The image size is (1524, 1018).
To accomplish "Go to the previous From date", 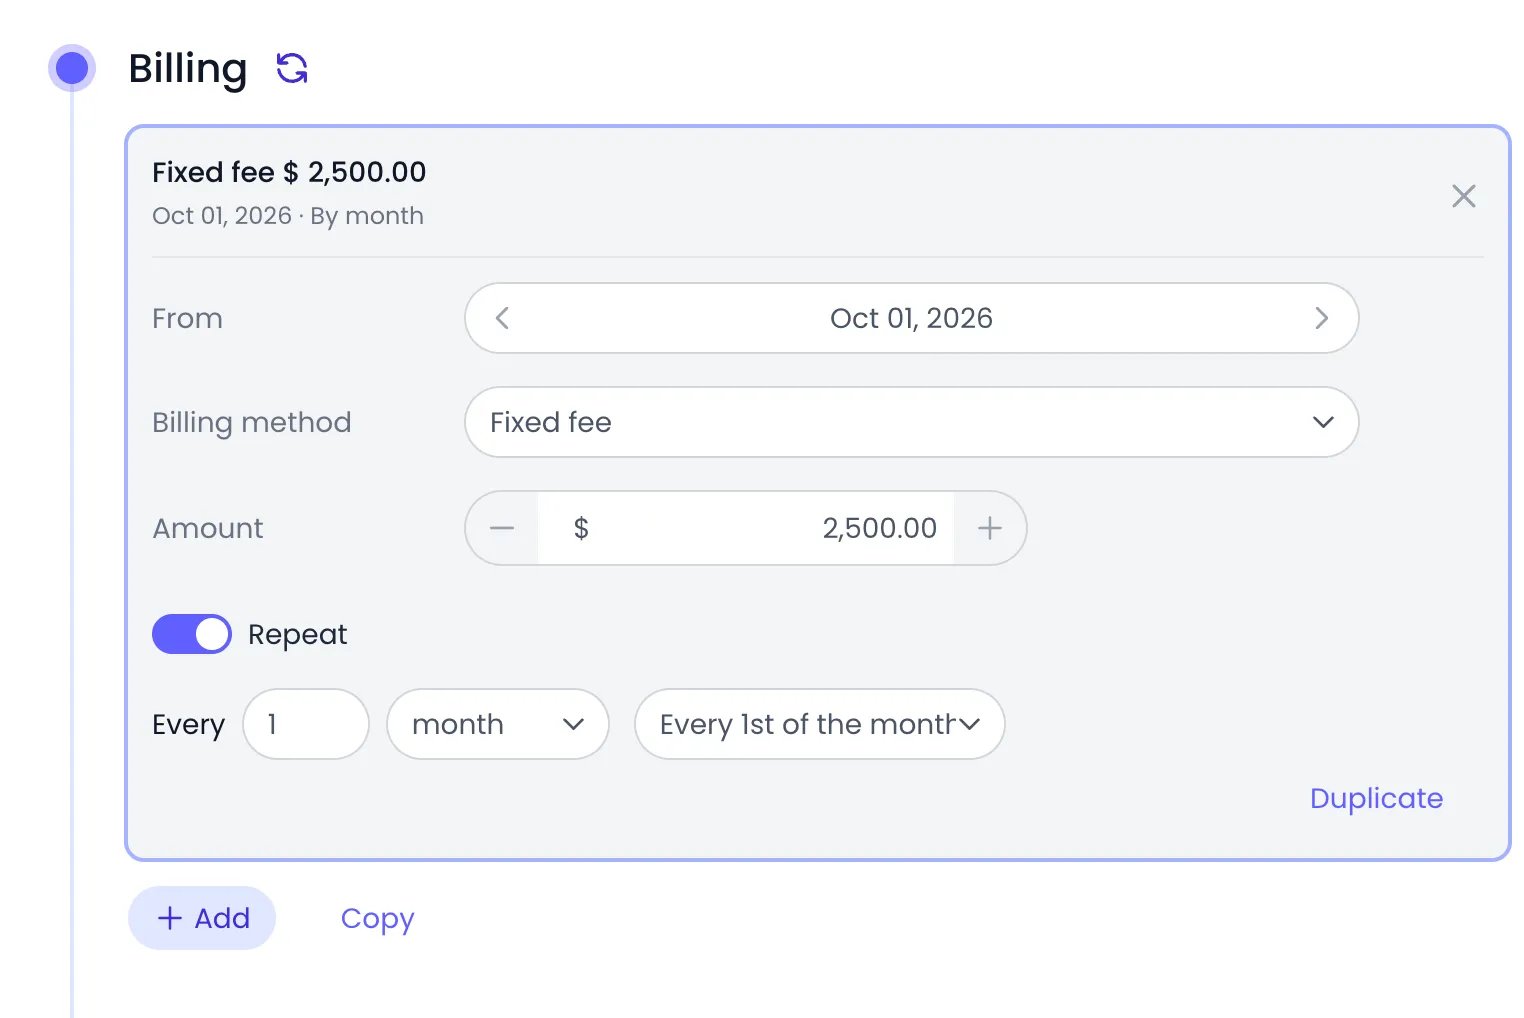I will pos(502,318).
